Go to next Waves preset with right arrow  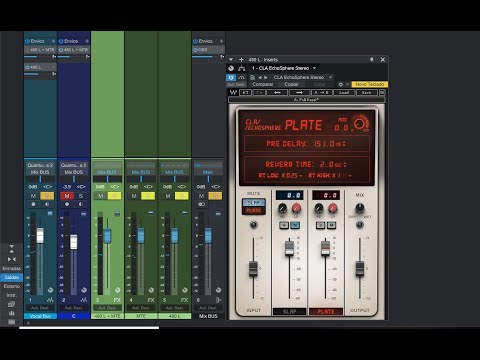coord(299,93)
